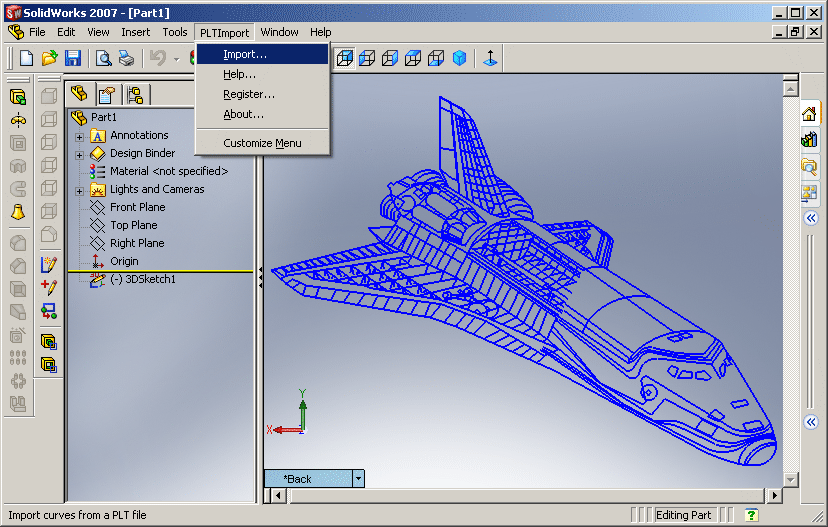Open ConfigurationManager tab icon

pos(136,95)
